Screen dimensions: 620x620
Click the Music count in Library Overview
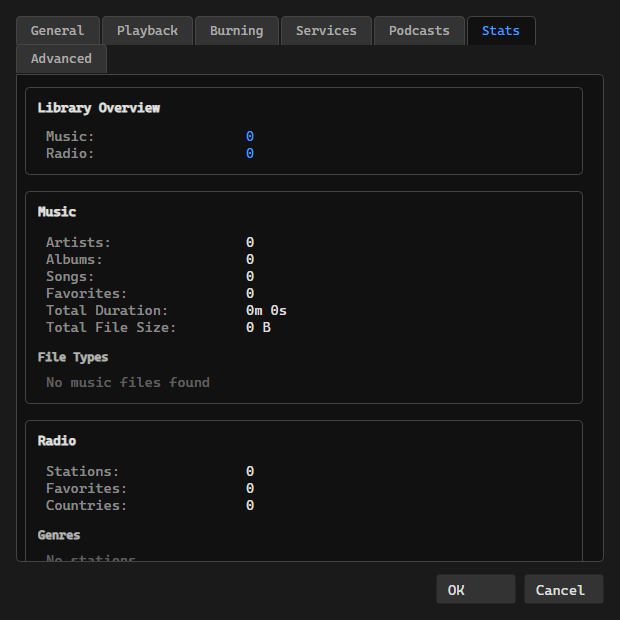pos(250,136)
